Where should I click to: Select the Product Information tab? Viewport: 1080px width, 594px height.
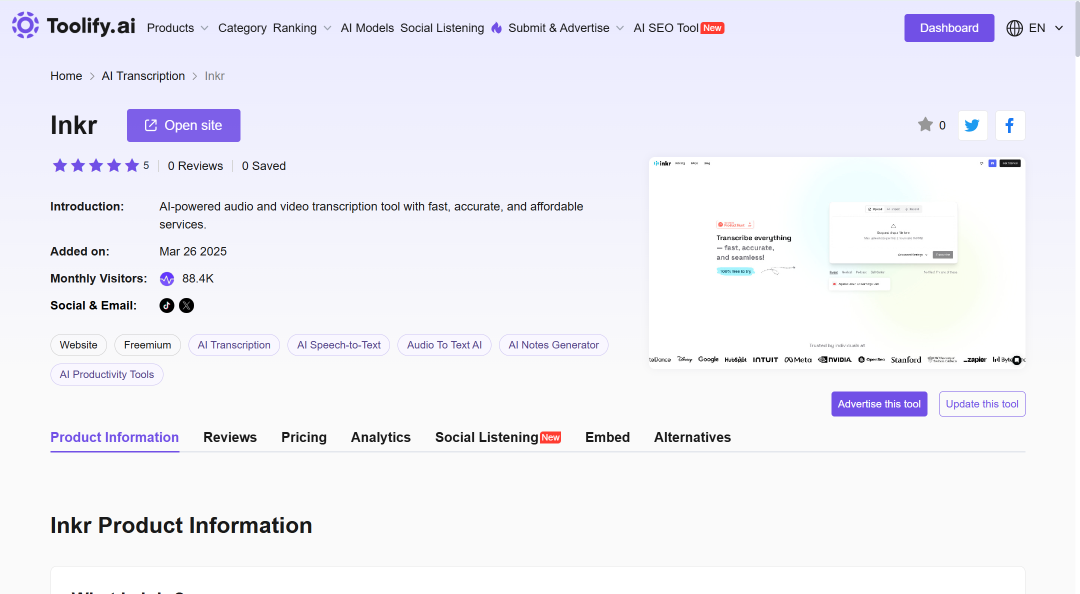114,438
